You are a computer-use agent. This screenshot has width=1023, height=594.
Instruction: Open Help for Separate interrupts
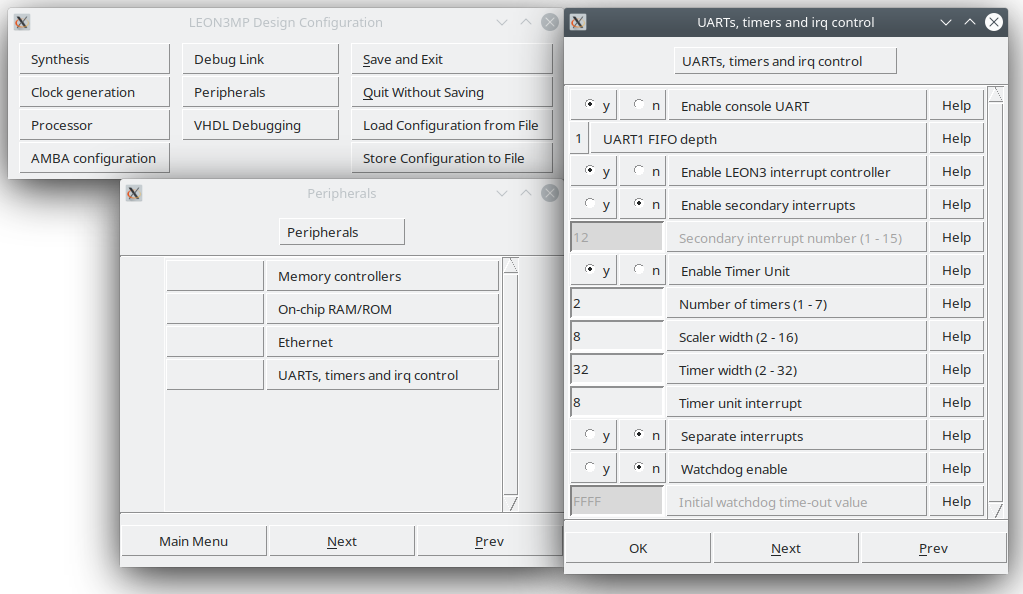[x=956, y=435]
